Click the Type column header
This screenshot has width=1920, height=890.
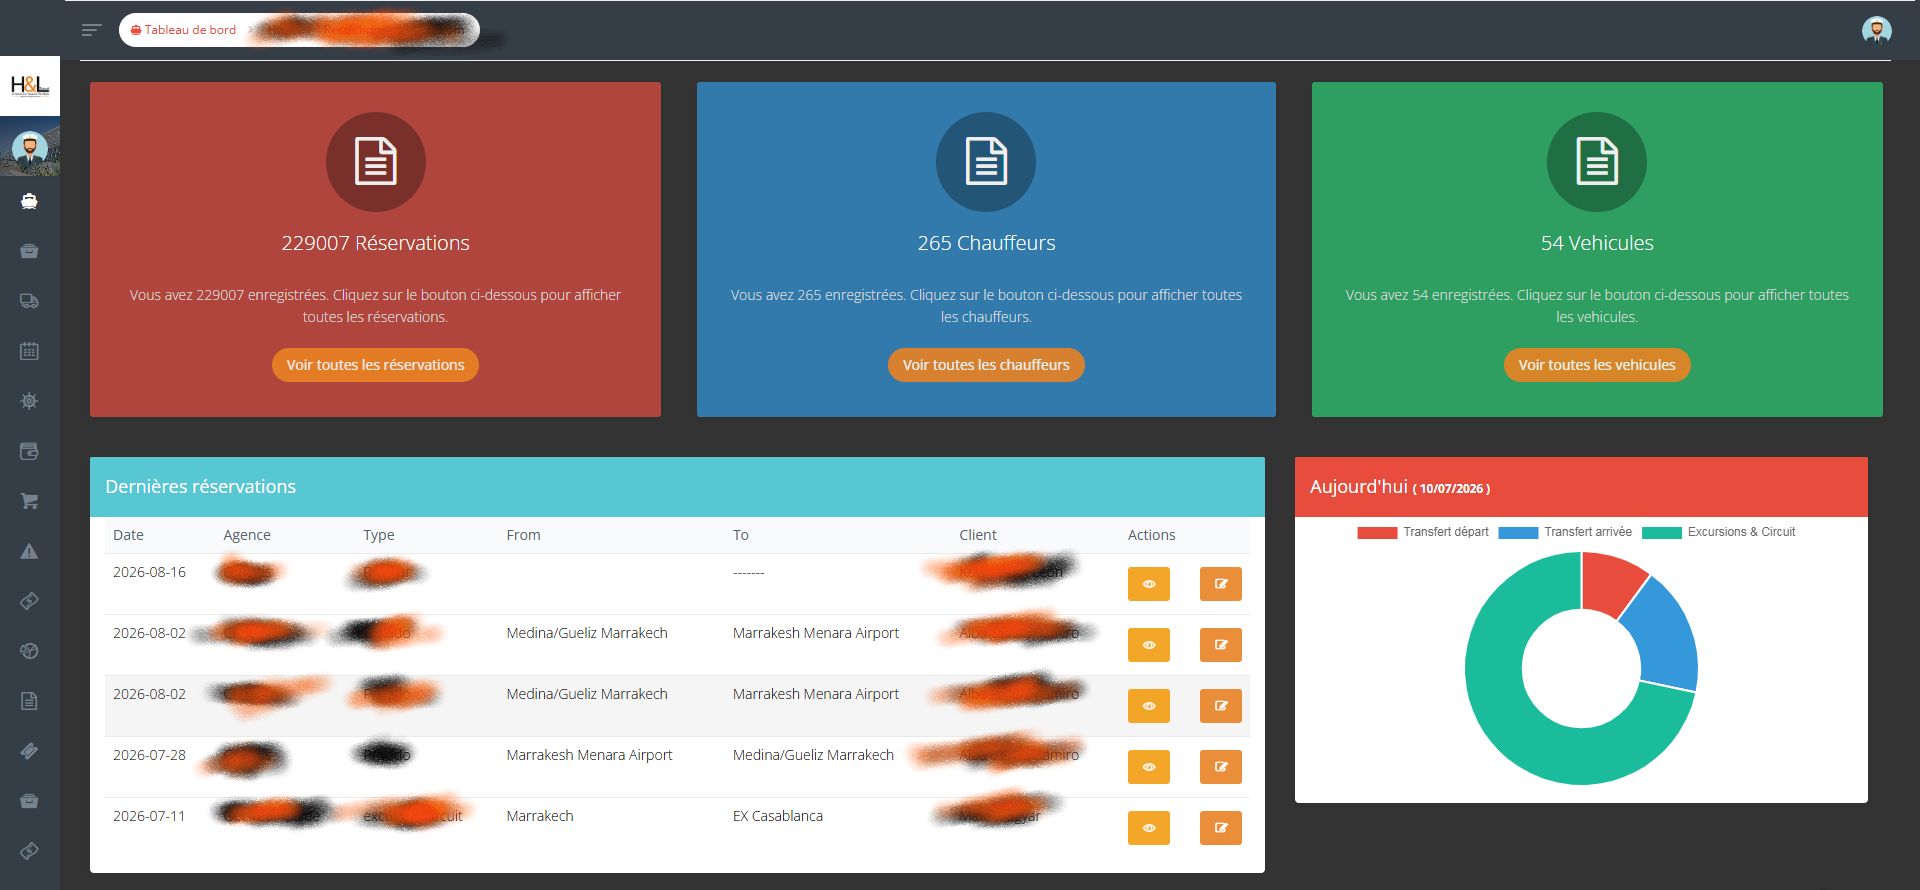pos(379,535)
